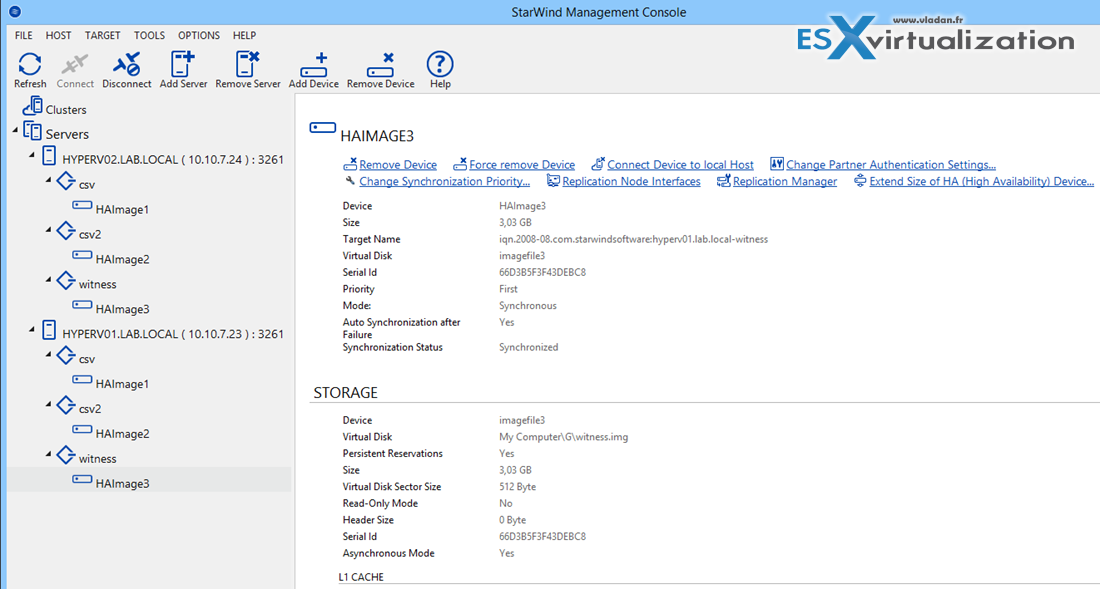Open the TARGET menu

102,35
